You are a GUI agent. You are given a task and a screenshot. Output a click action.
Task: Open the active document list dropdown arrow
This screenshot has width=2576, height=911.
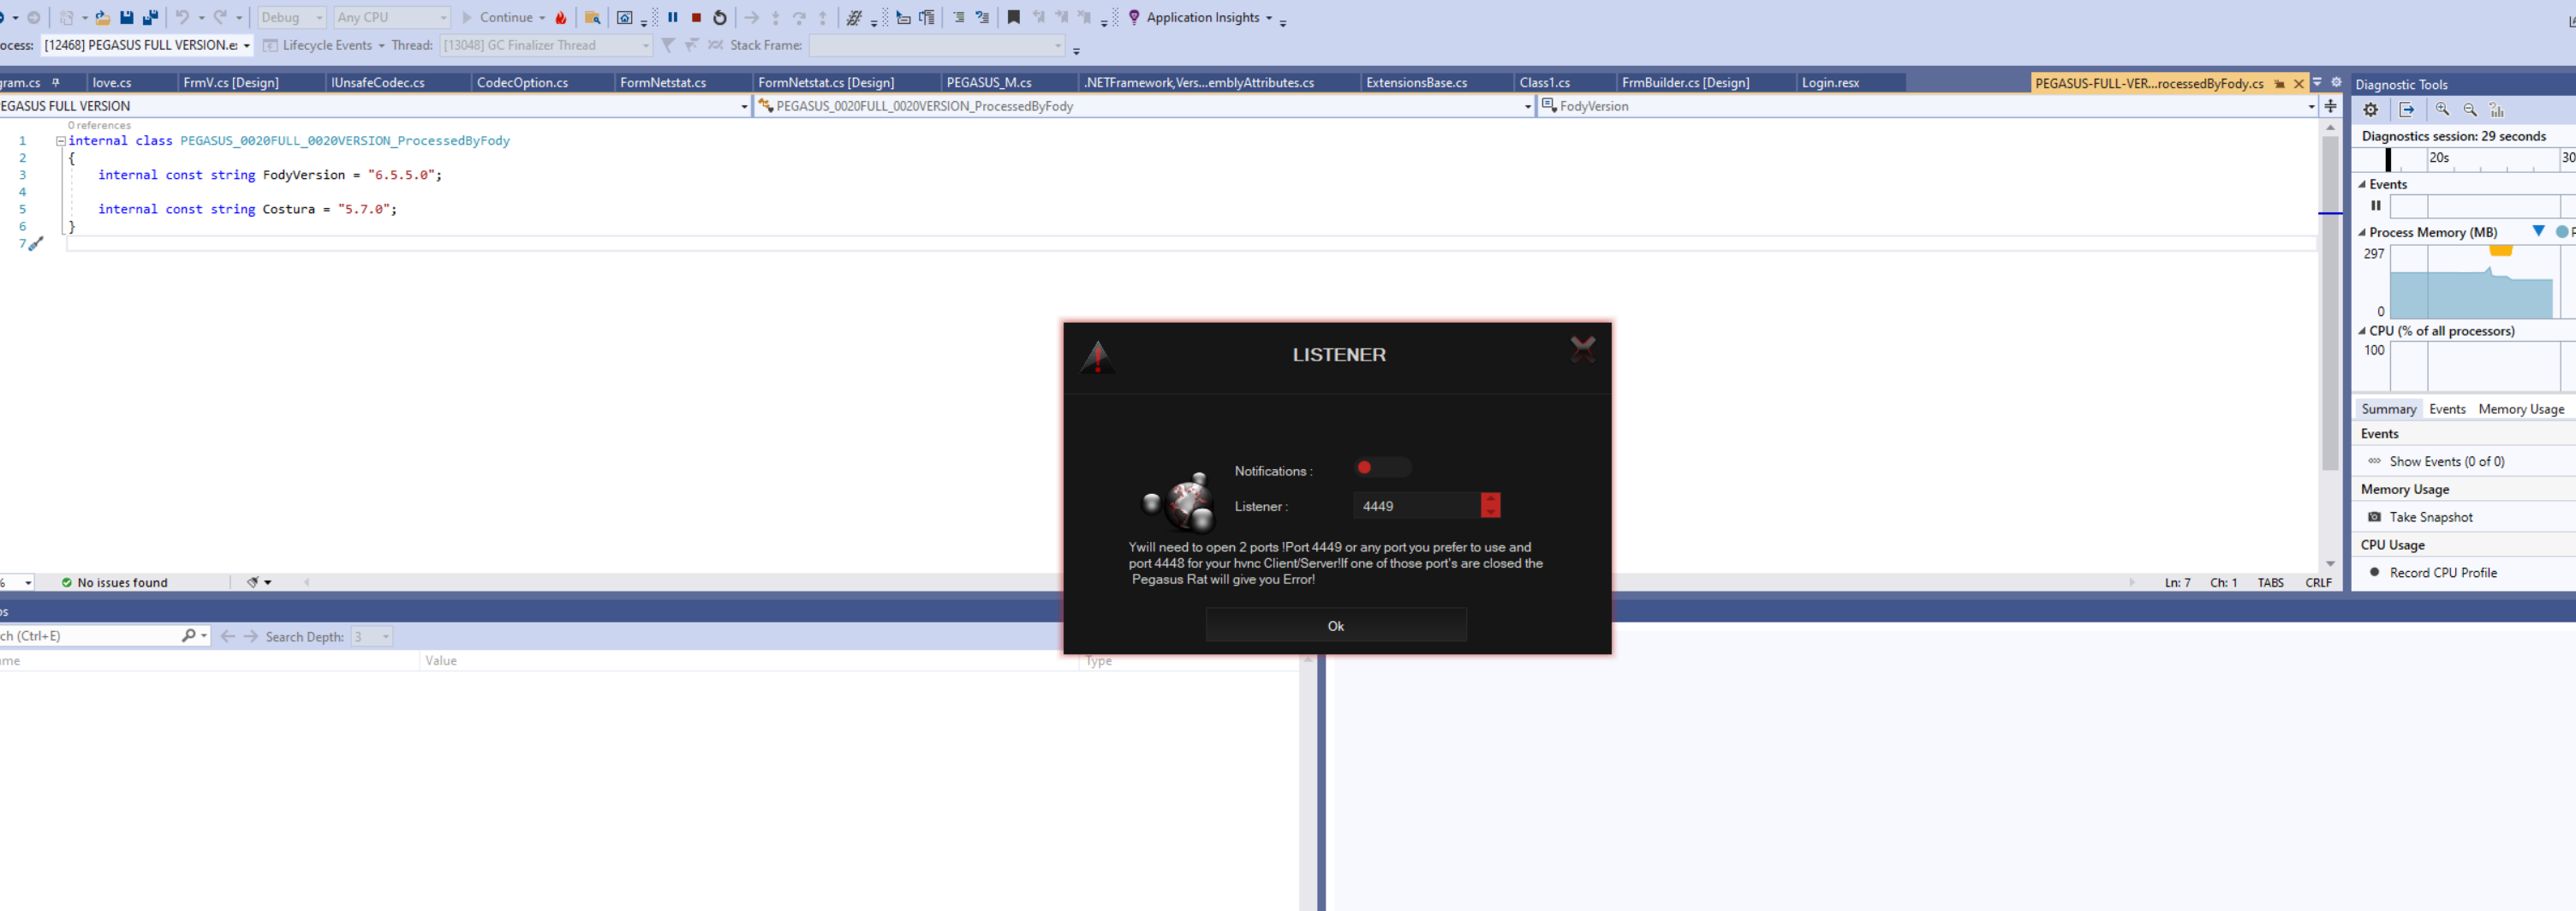click(x=2317, y=83)
